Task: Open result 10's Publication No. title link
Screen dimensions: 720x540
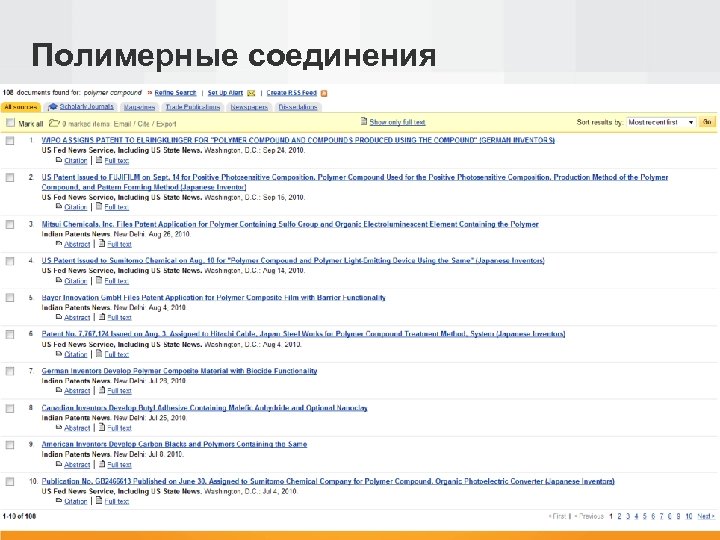Action: (328, 481)
